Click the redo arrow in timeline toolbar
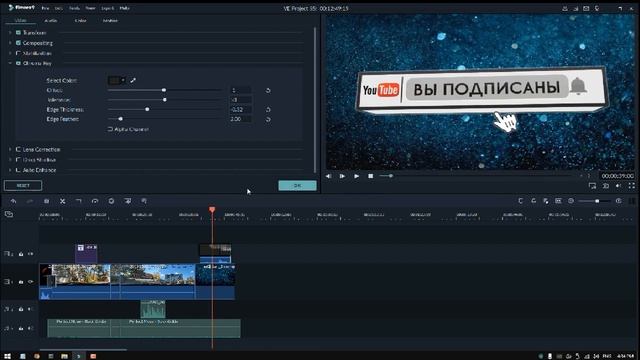Viewport: 640px width, 360px height. (30, 201)
